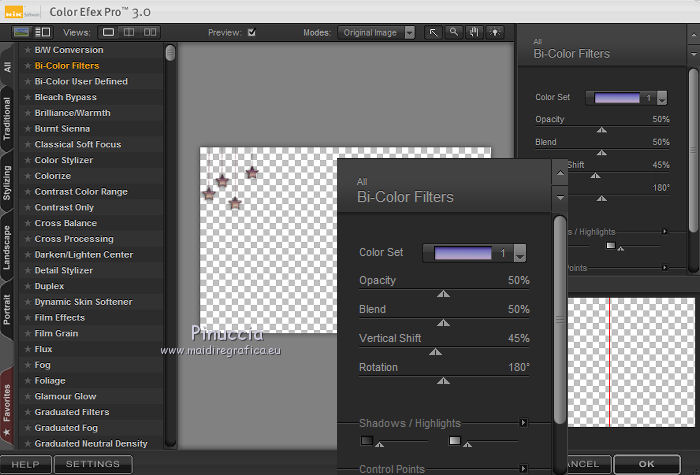Select the arrow pointer tool

tap(433, 33)
